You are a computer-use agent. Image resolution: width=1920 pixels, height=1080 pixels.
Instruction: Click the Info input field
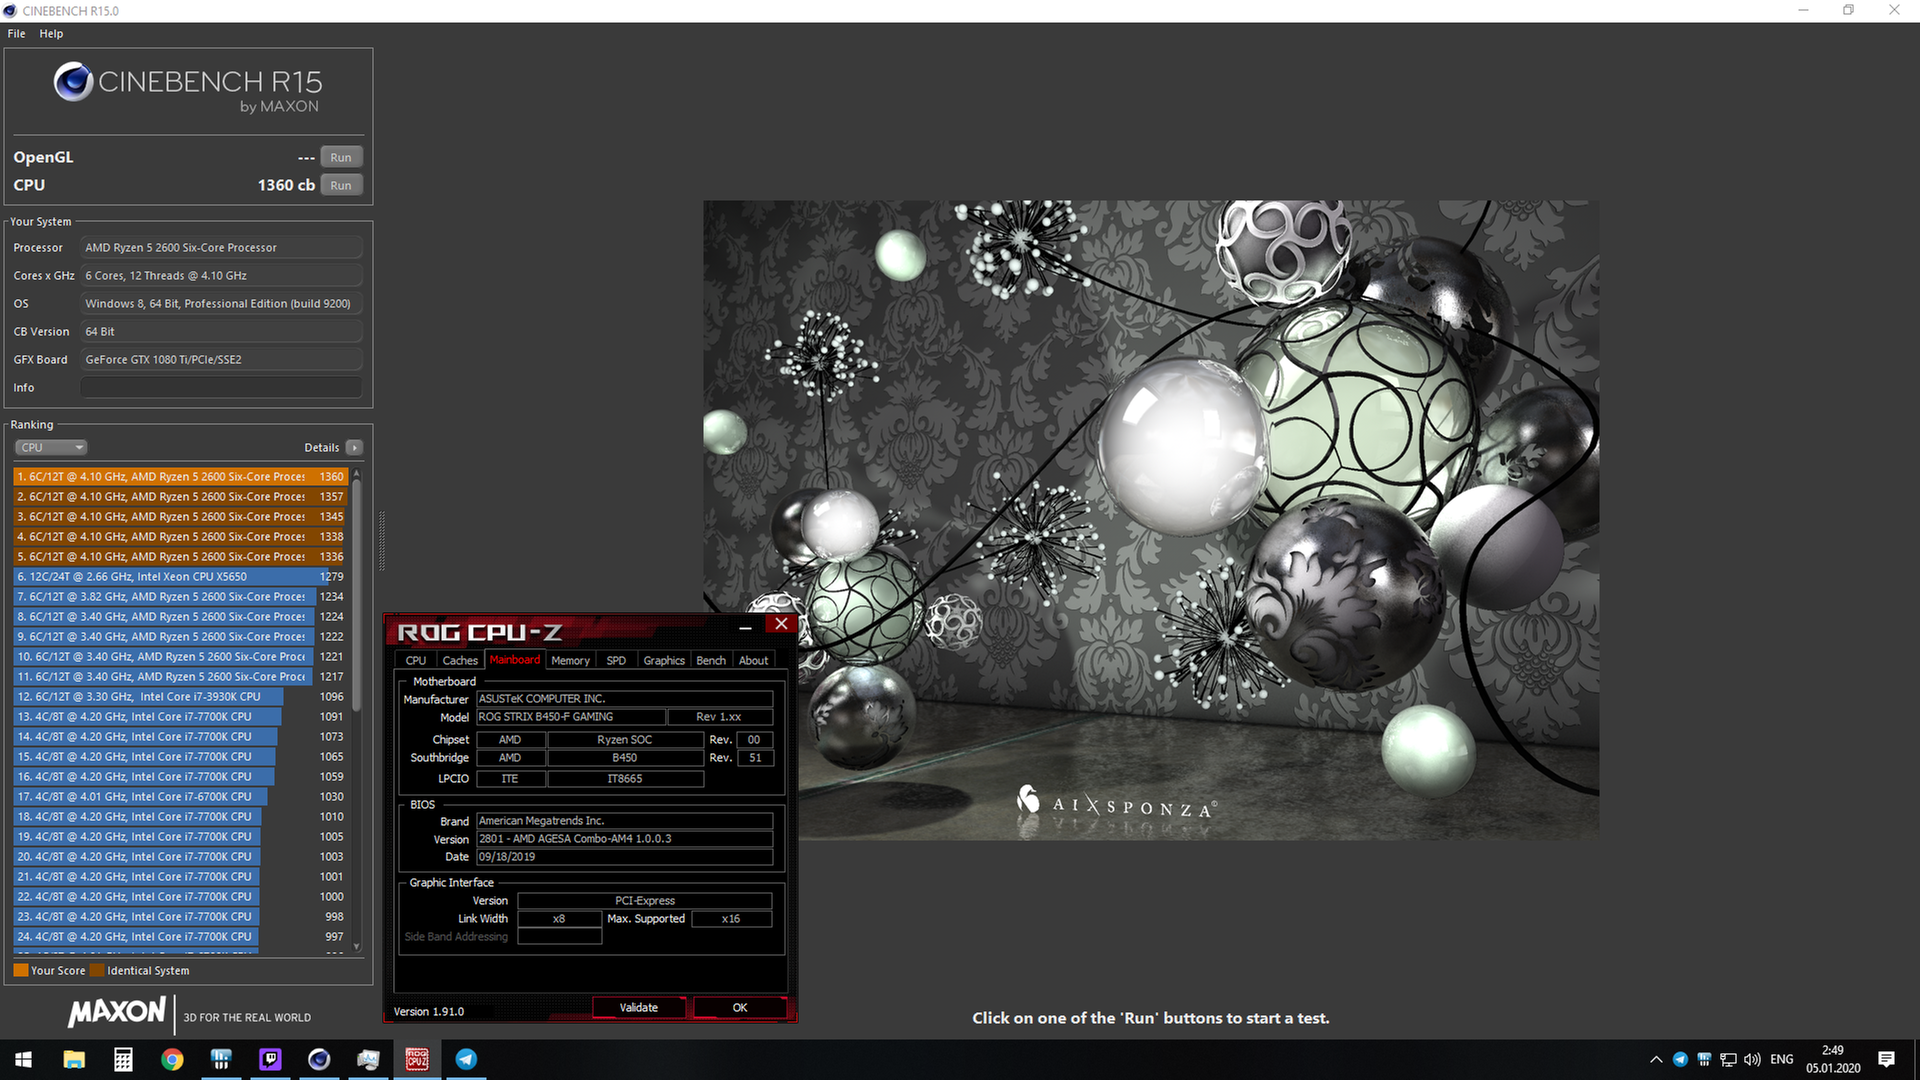[221, 387]
